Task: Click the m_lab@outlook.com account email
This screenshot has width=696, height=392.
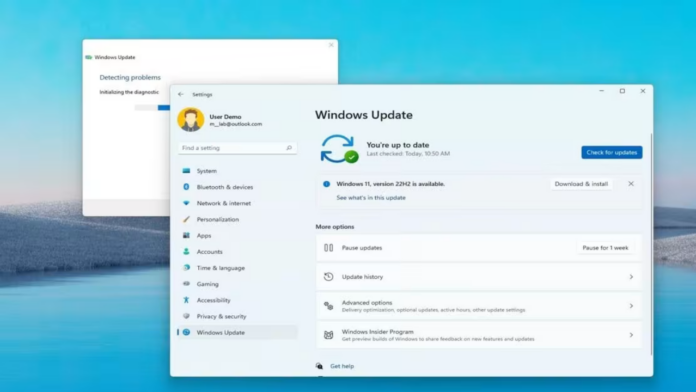Action: [236, 124]
